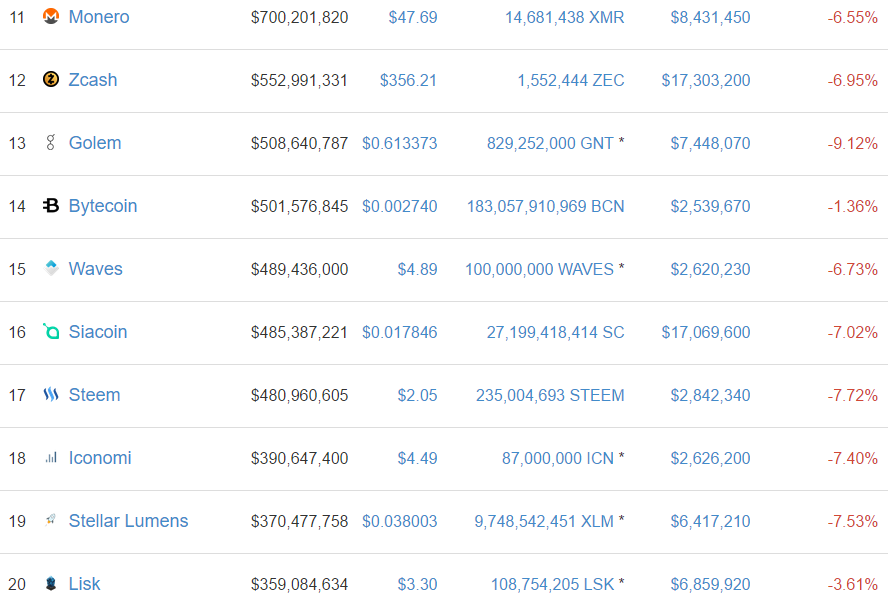The image size is (888, 608).
Task: Click Iconomi volume $2,626,200
Action: 710,459
